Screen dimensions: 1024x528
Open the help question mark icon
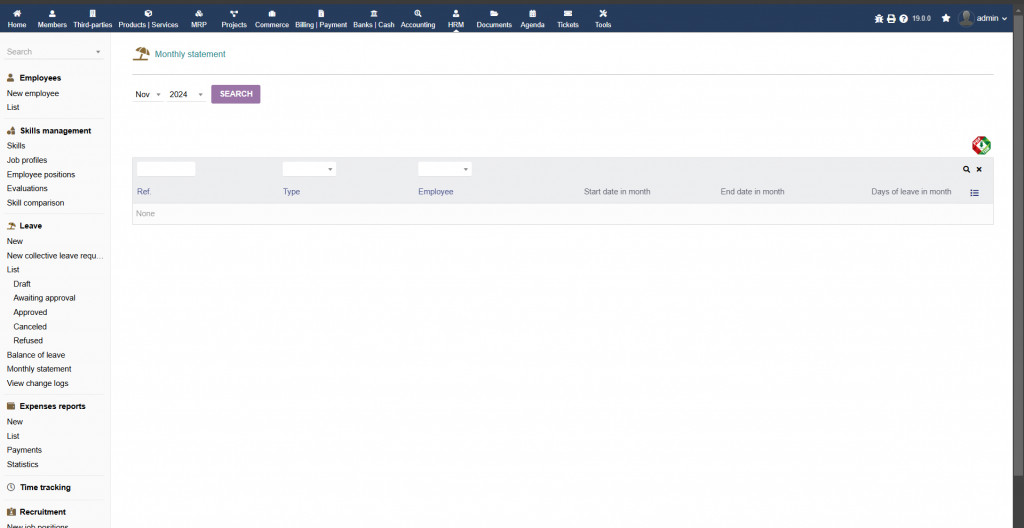point(903,19)
